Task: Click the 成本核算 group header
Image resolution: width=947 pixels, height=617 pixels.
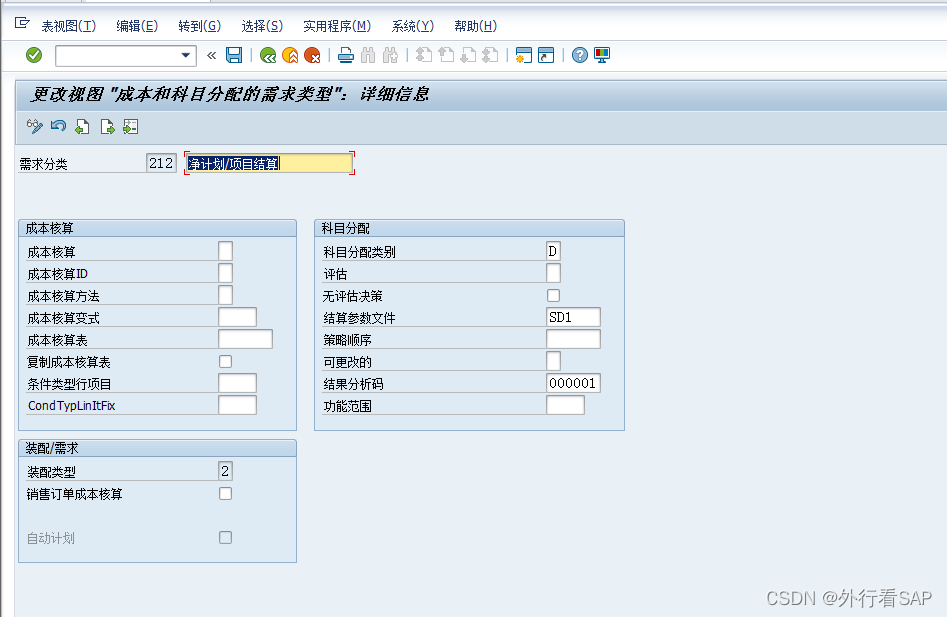Action: [x=158, y=228]
